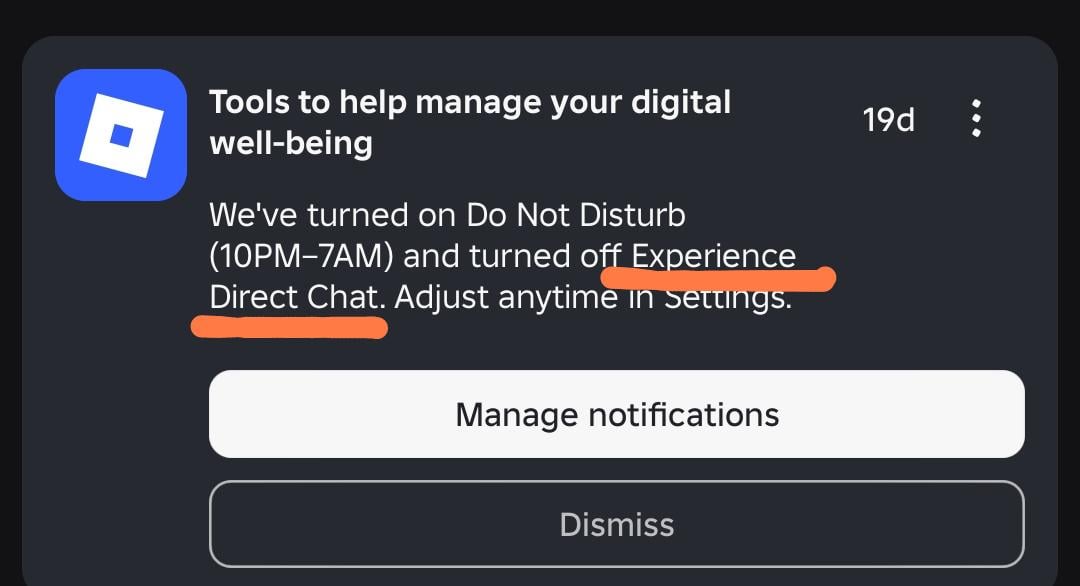Tap the word "Tools" in the notification title
This screenshot has width=1080, height=586.
click(250, 101)
